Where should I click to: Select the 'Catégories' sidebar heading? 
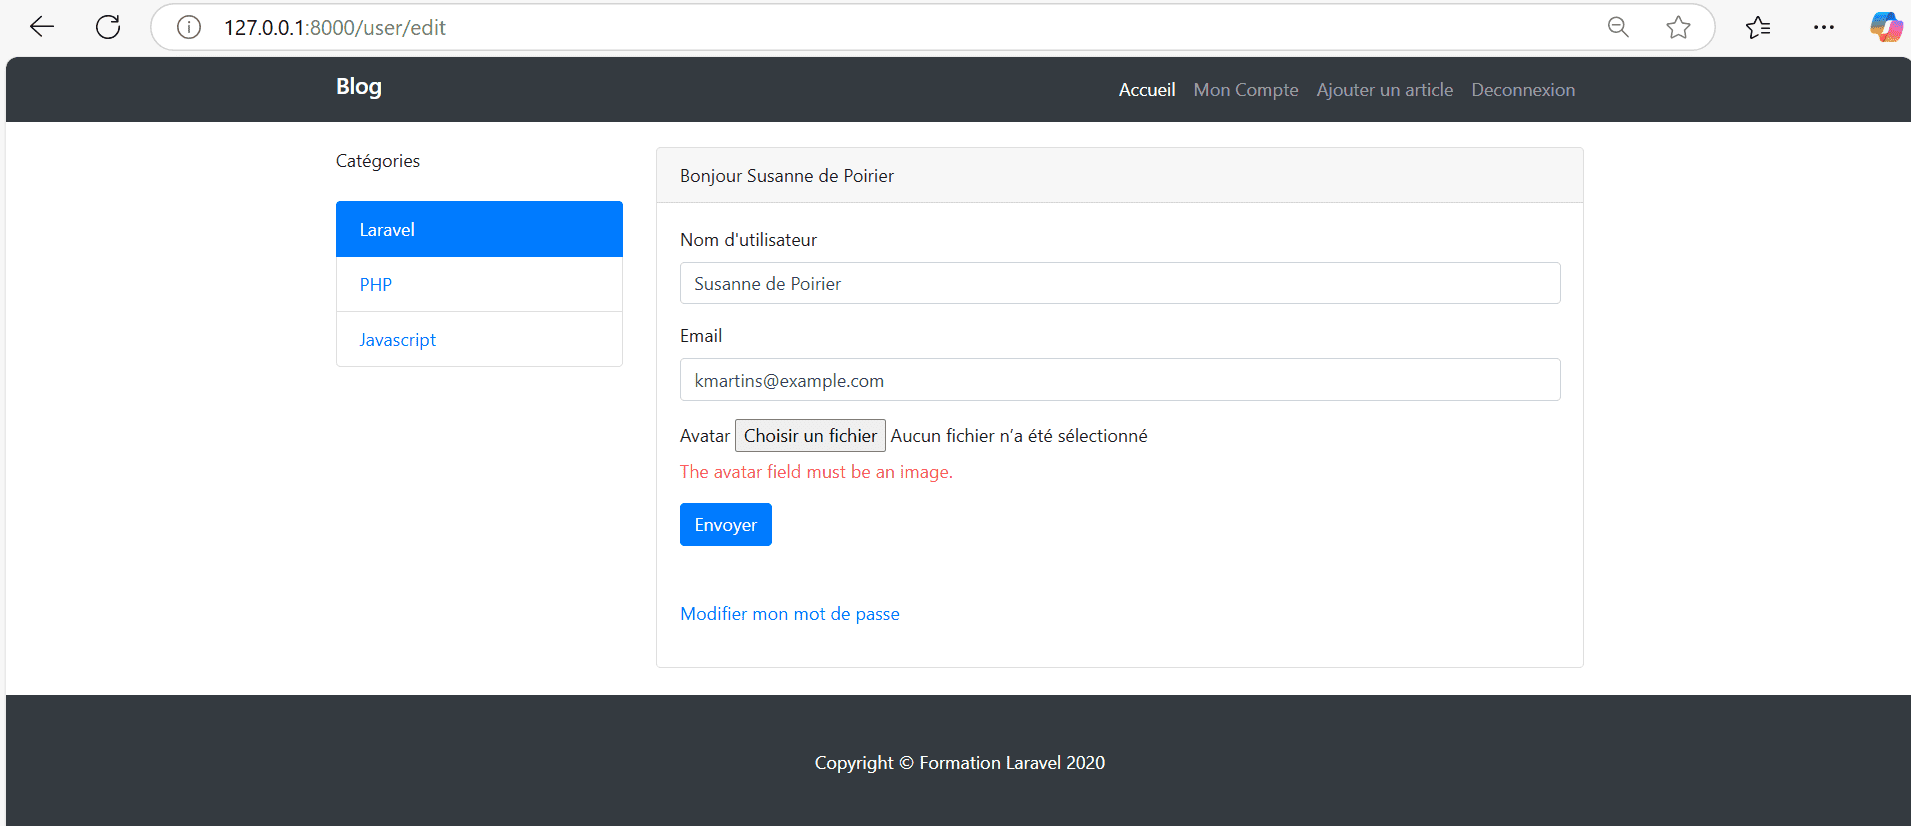coord(378,161)
